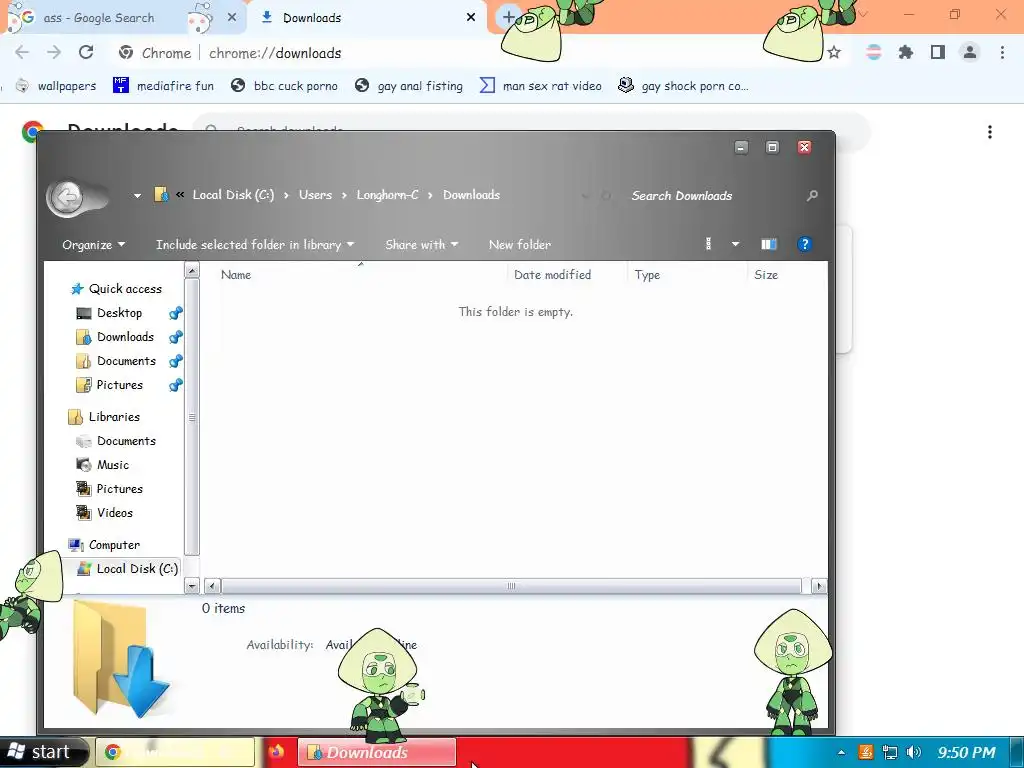Select Local Disk (C:) in navigation pane
Image resolution: width=1024 pixels, height=768 pixels.
(127, 569)
